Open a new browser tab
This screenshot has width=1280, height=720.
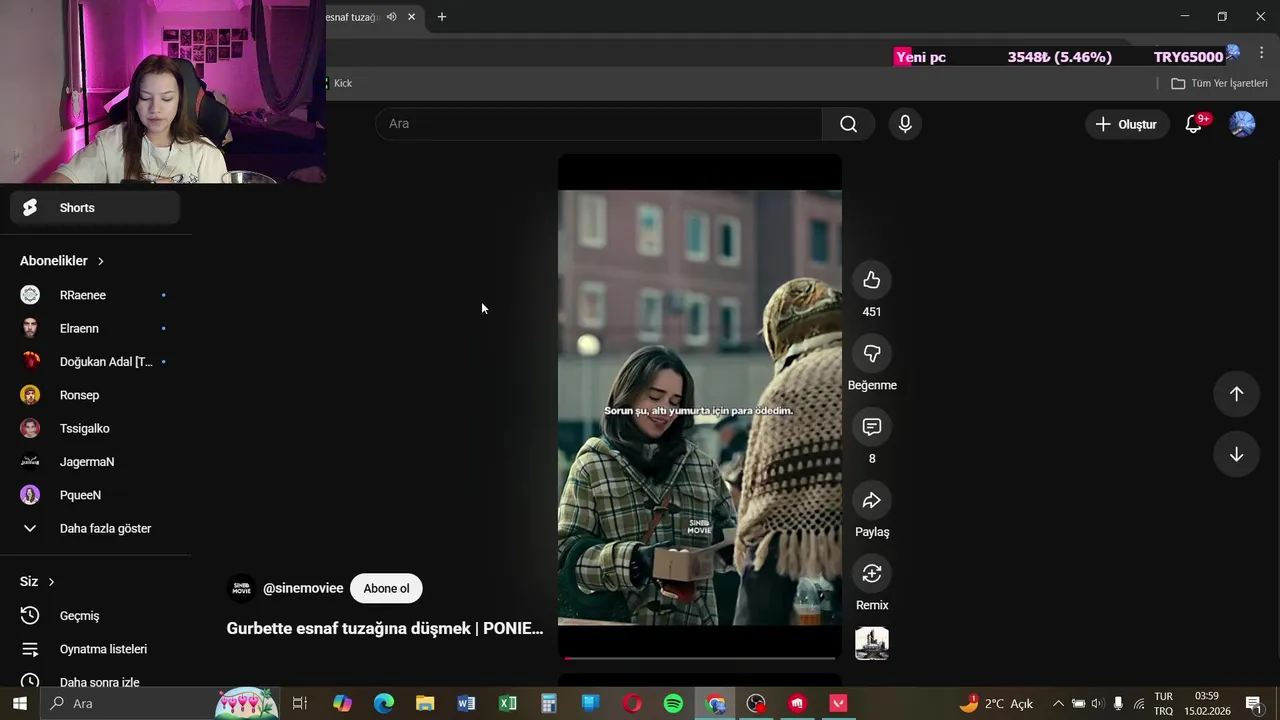pos(442,17)
